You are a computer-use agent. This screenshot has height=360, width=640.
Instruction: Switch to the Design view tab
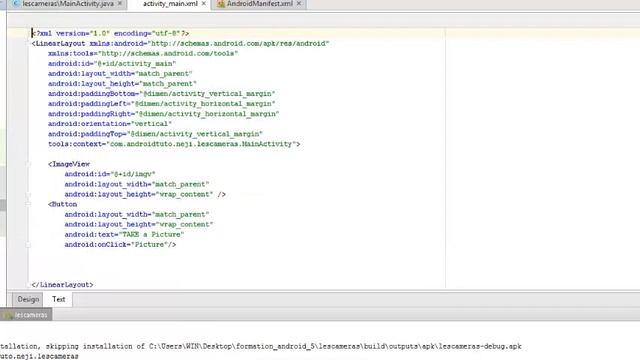pos(28,299)
